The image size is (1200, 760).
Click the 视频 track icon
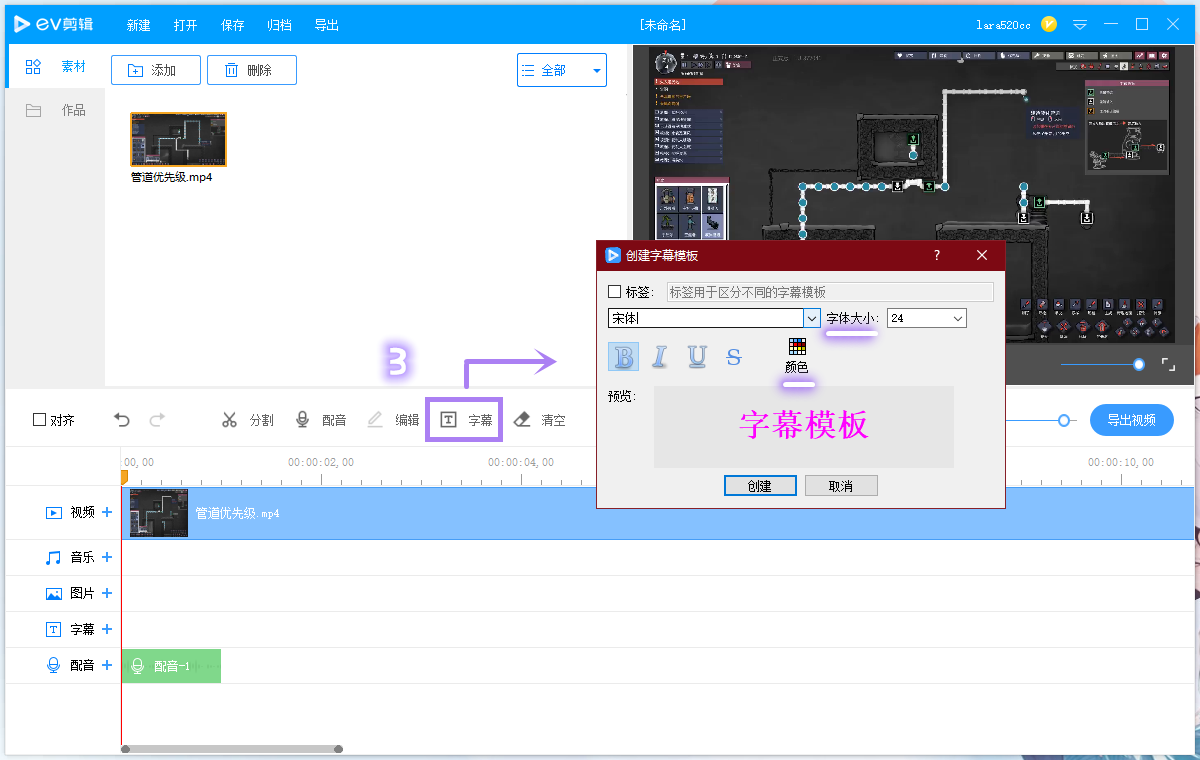[54, 513]
